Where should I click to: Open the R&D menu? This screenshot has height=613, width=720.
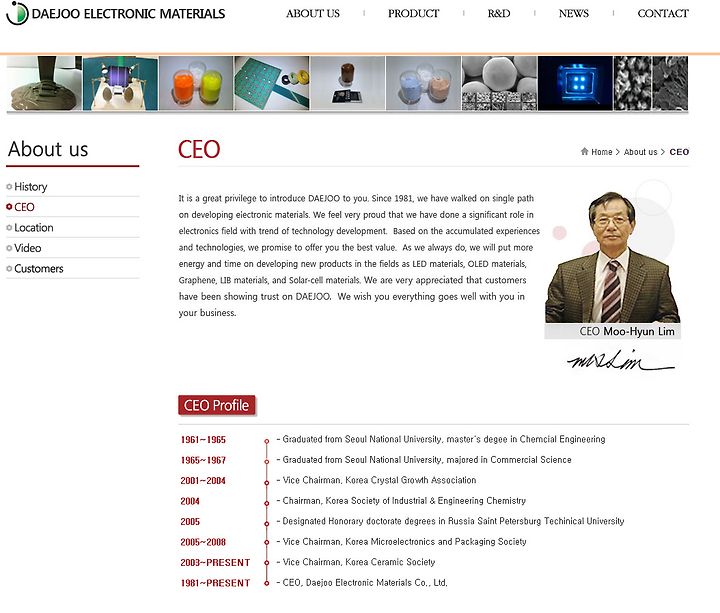499,14
